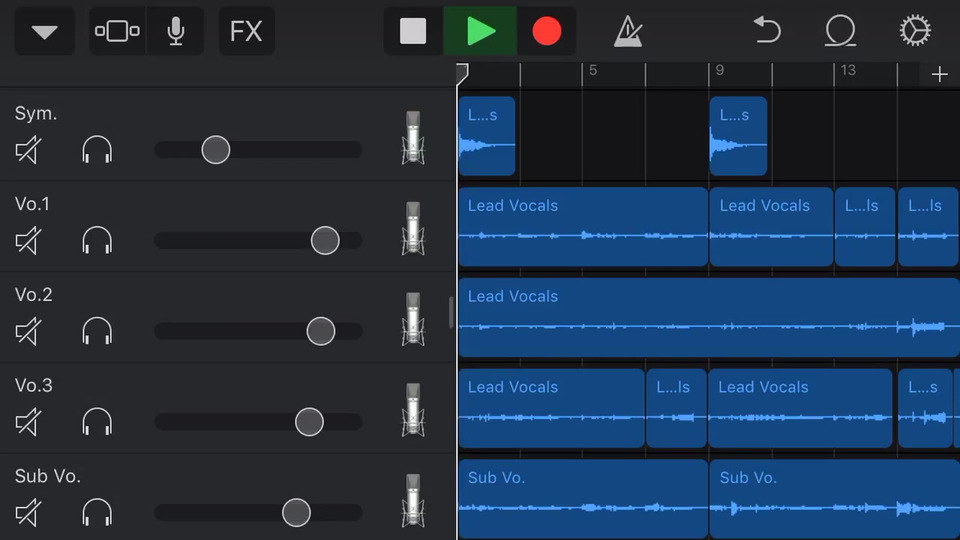Start playback with the green play button
The image size is (960, 540).
(x=480, y=31)
